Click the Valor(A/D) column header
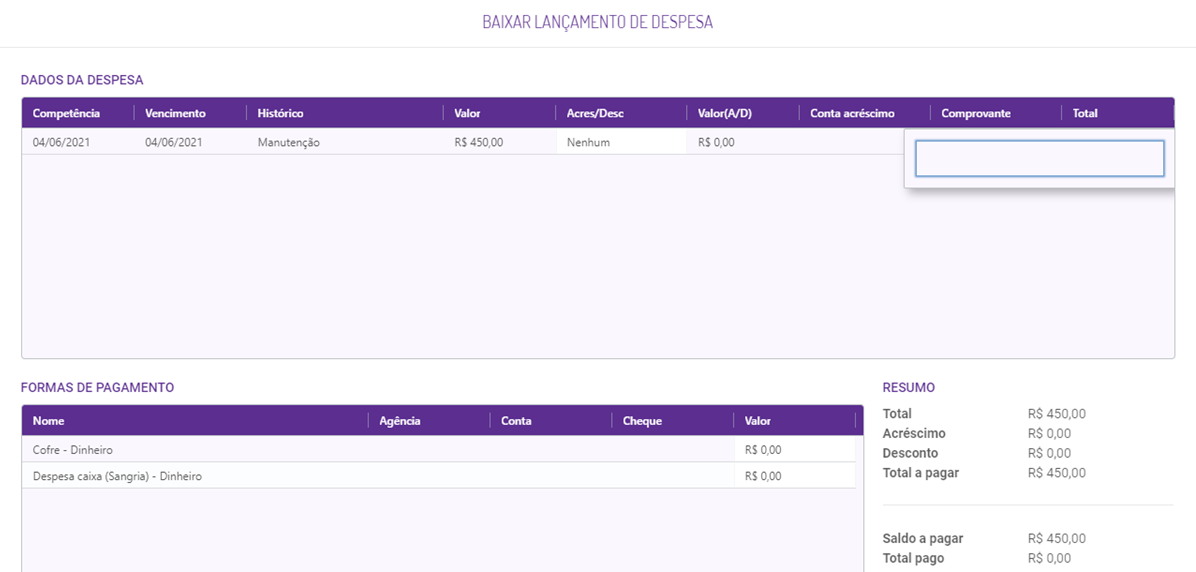Image resolution: width=1196 pixels, height=572 pixels. click(725, 113)
